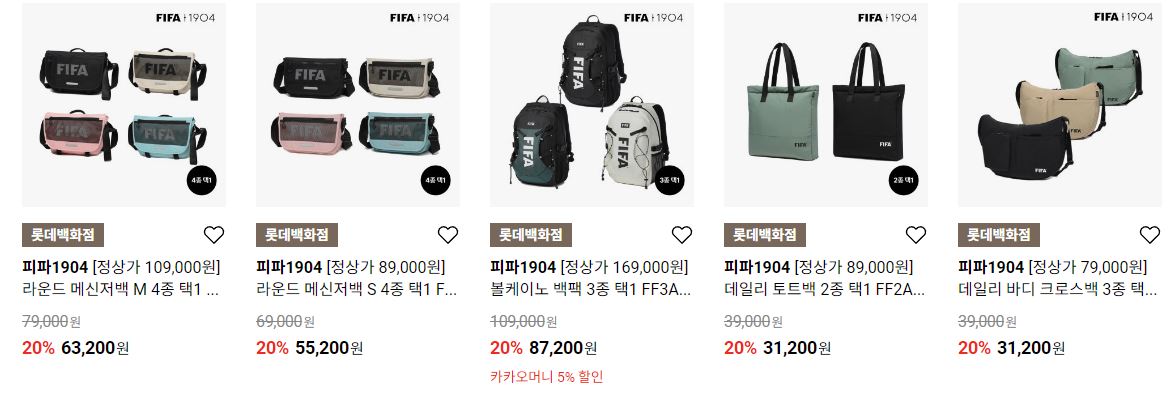This screenshot has width=1170, height=411.
Task: Open the 볼케이노 백팩 3종 택1 title link
Action: tap(590, 290)
